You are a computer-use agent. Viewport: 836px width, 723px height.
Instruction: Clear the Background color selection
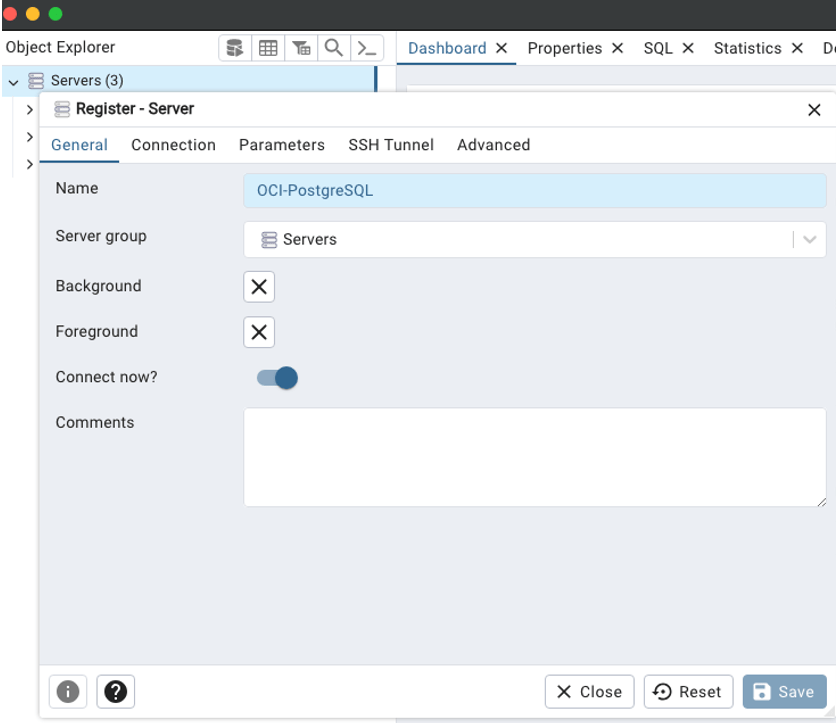pyautogui.click(x=258, y=287)
